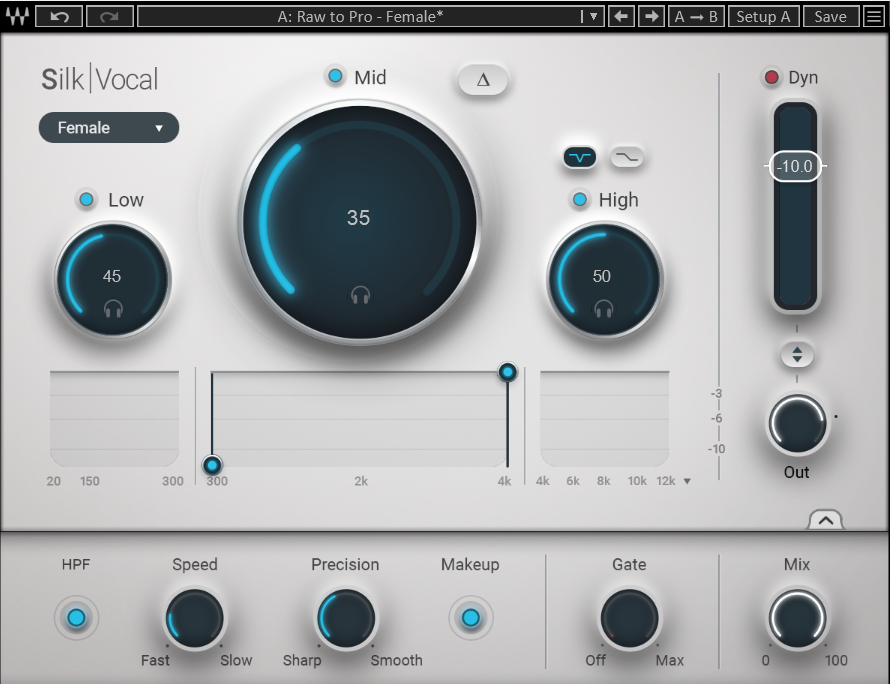Click the Dyn-Out link arrows icon

point(797,355)
